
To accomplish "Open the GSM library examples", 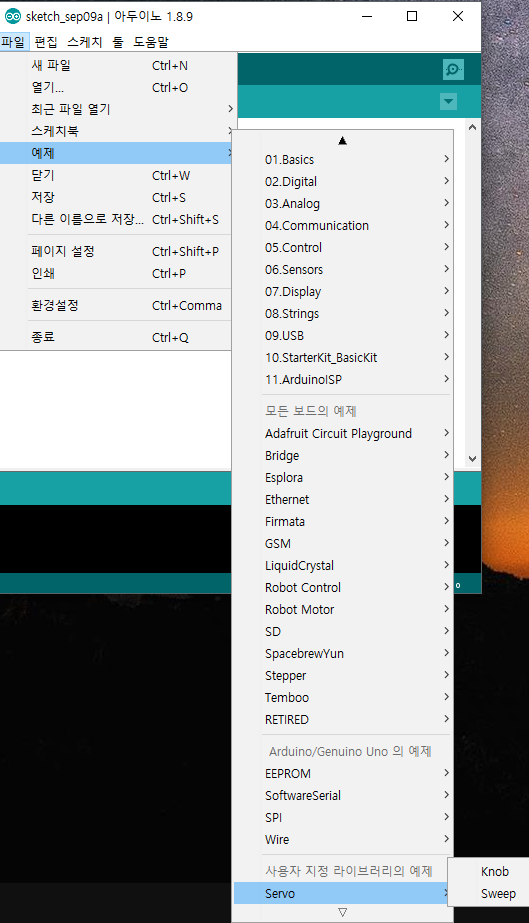I will click(343, 543).
